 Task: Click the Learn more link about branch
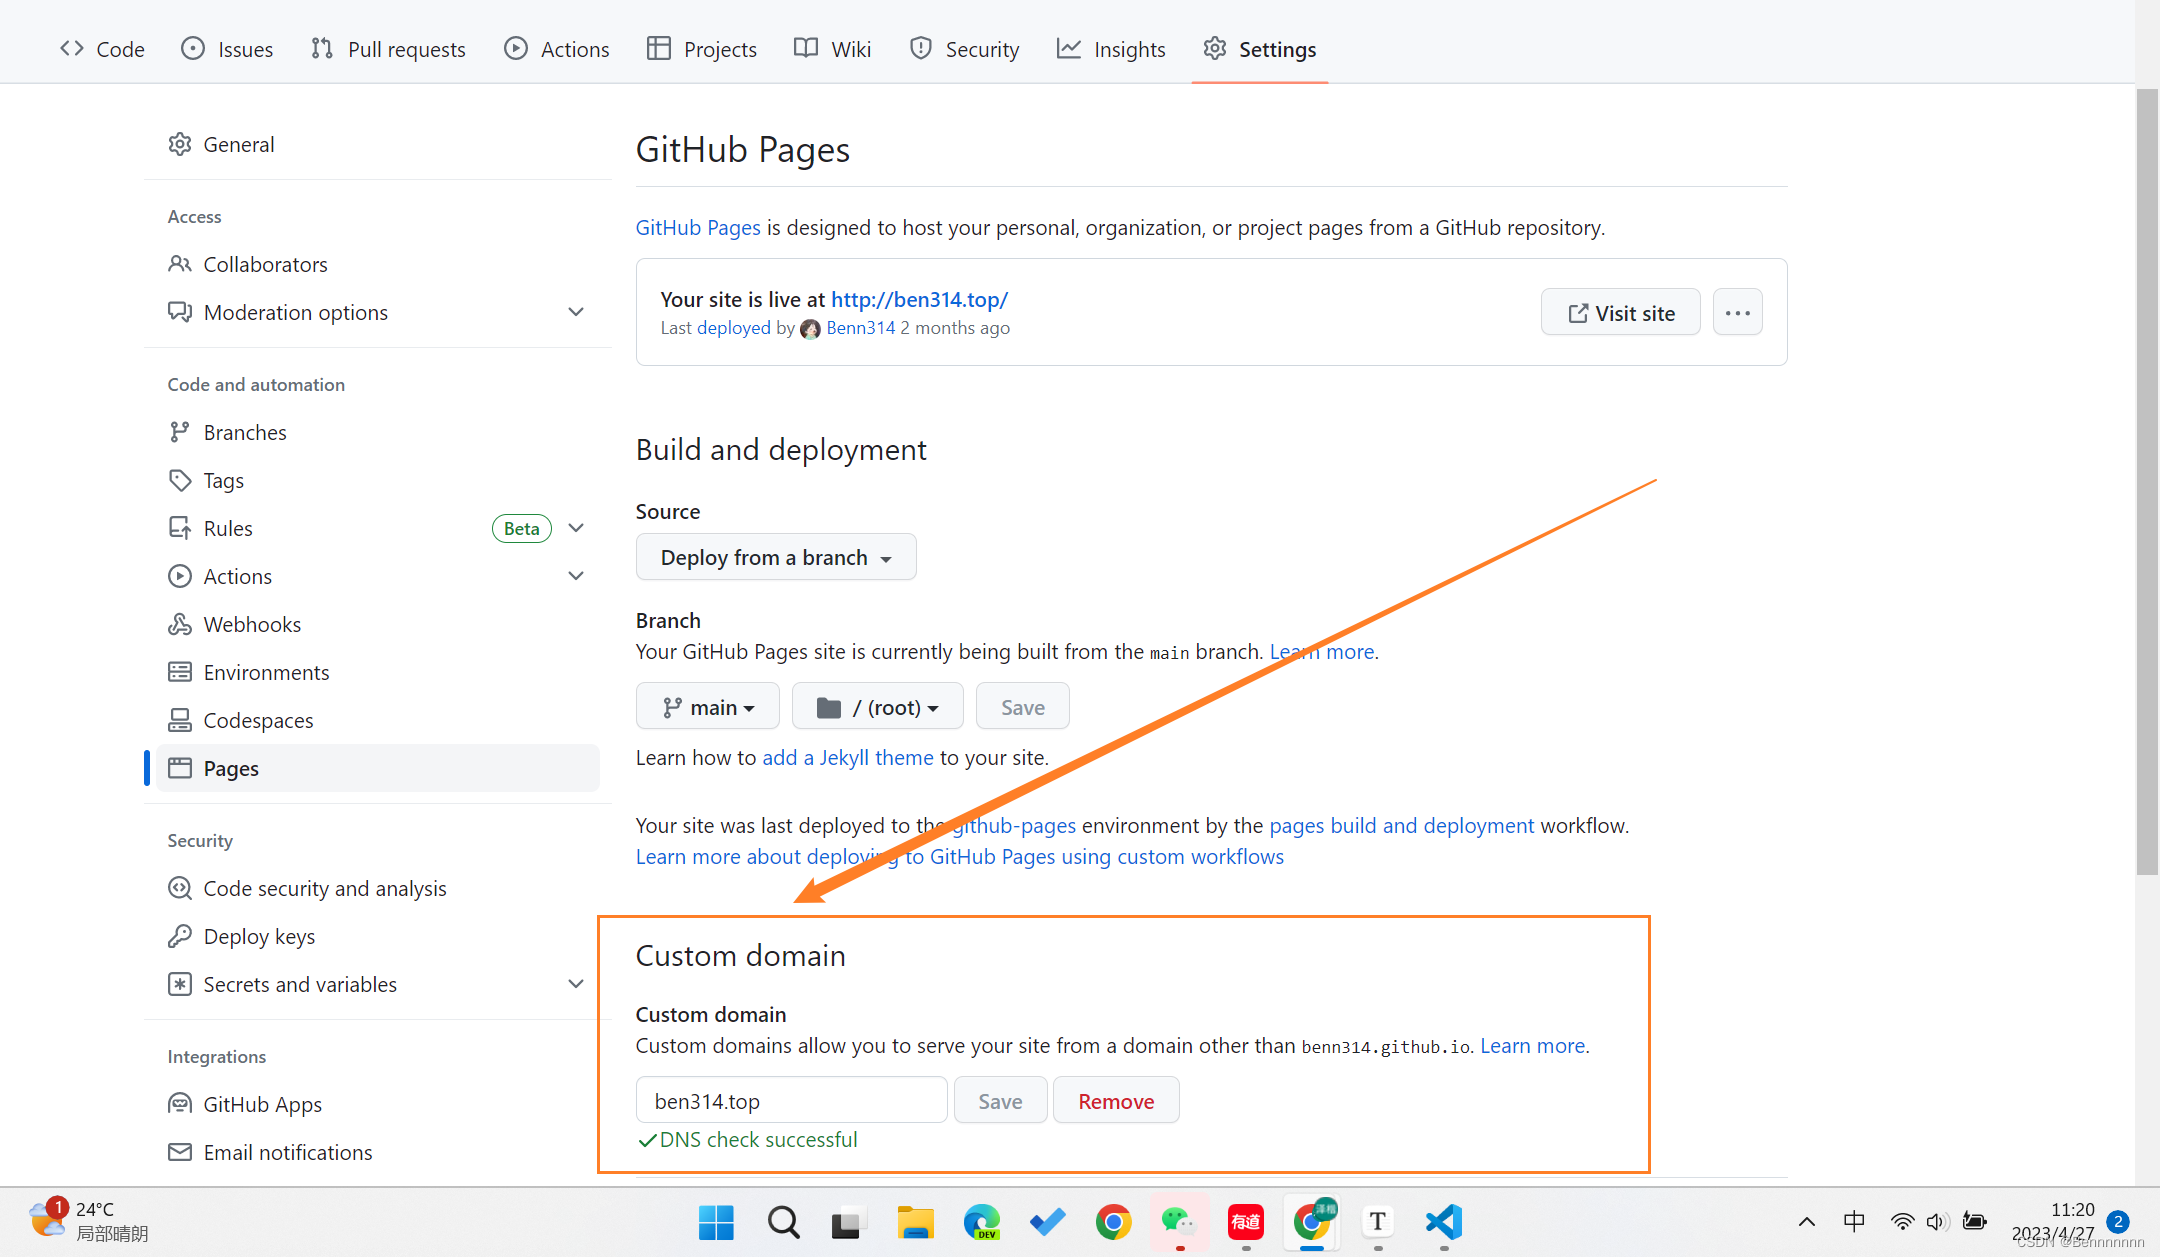(1322, 652)
